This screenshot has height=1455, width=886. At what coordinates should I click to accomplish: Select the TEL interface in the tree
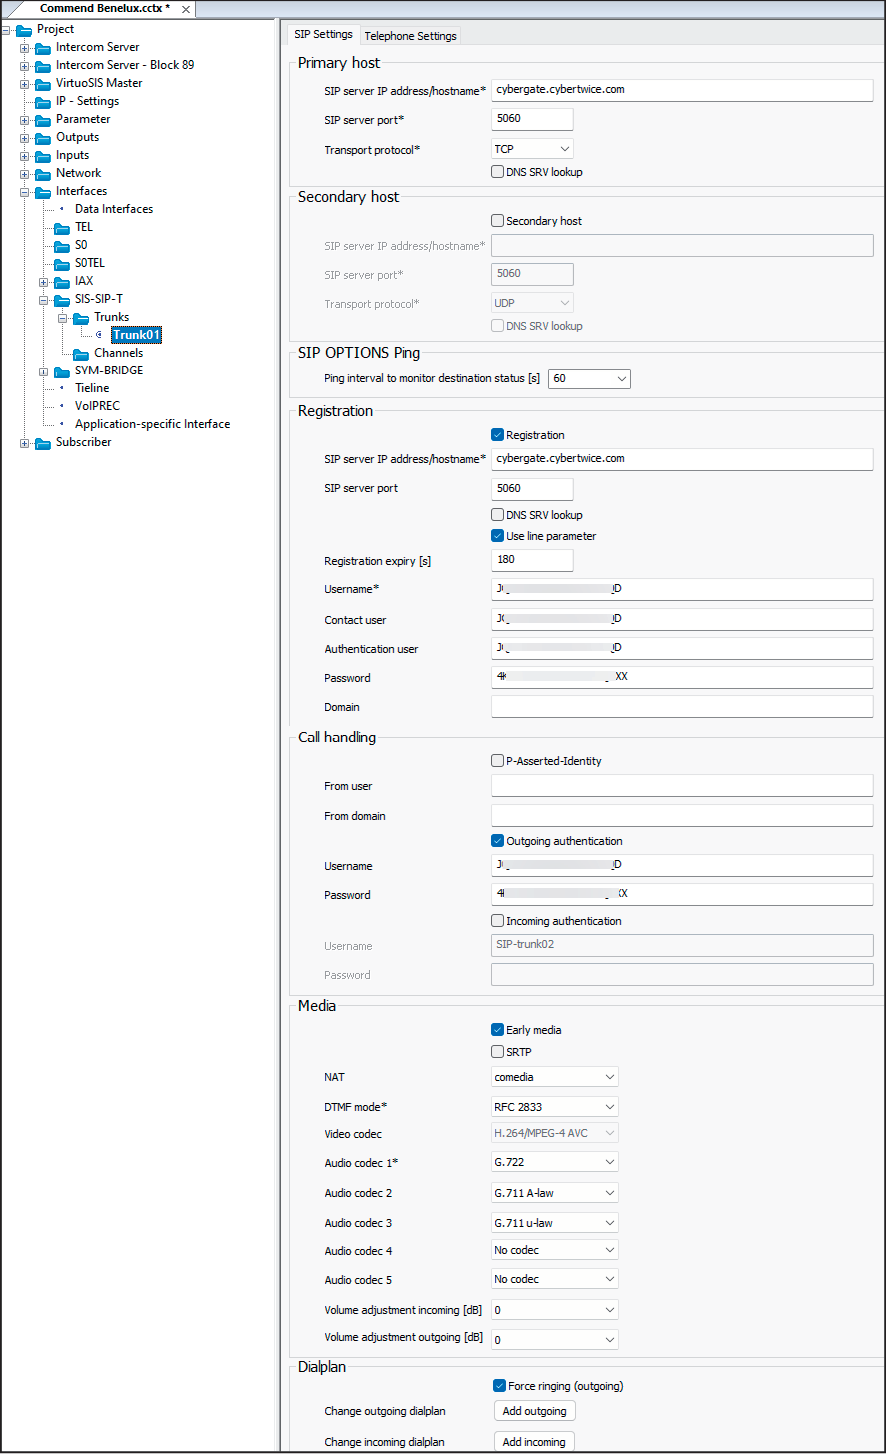pyautogui.click(x=85, y=227)
